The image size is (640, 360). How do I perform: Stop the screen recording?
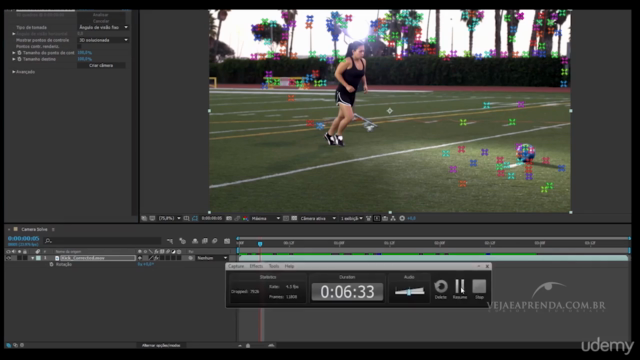479,287
